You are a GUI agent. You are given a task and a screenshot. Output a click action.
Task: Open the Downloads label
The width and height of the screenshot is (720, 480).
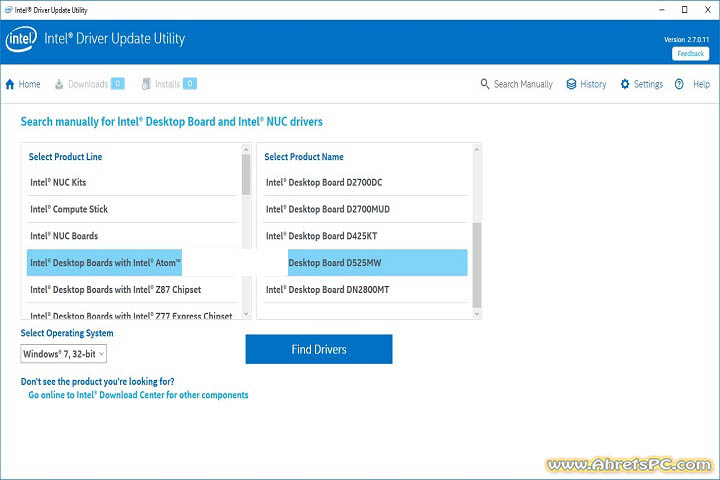pyautogui.click(x=88, y=84)
